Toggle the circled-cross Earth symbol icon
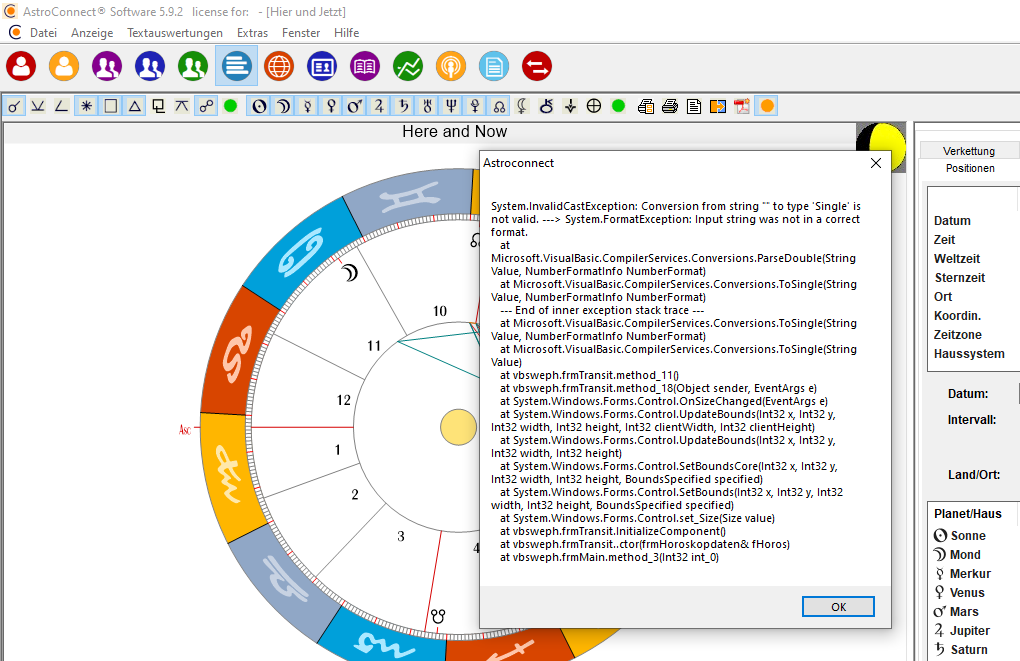 tap(594, 106)
